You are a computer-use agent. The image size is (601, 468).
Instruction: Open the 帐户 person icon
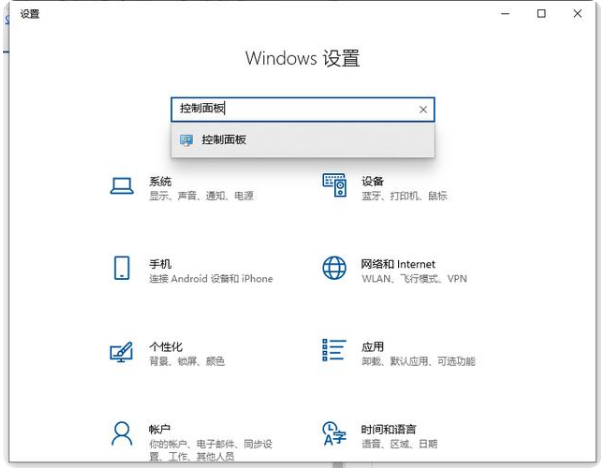coord(122,434)
